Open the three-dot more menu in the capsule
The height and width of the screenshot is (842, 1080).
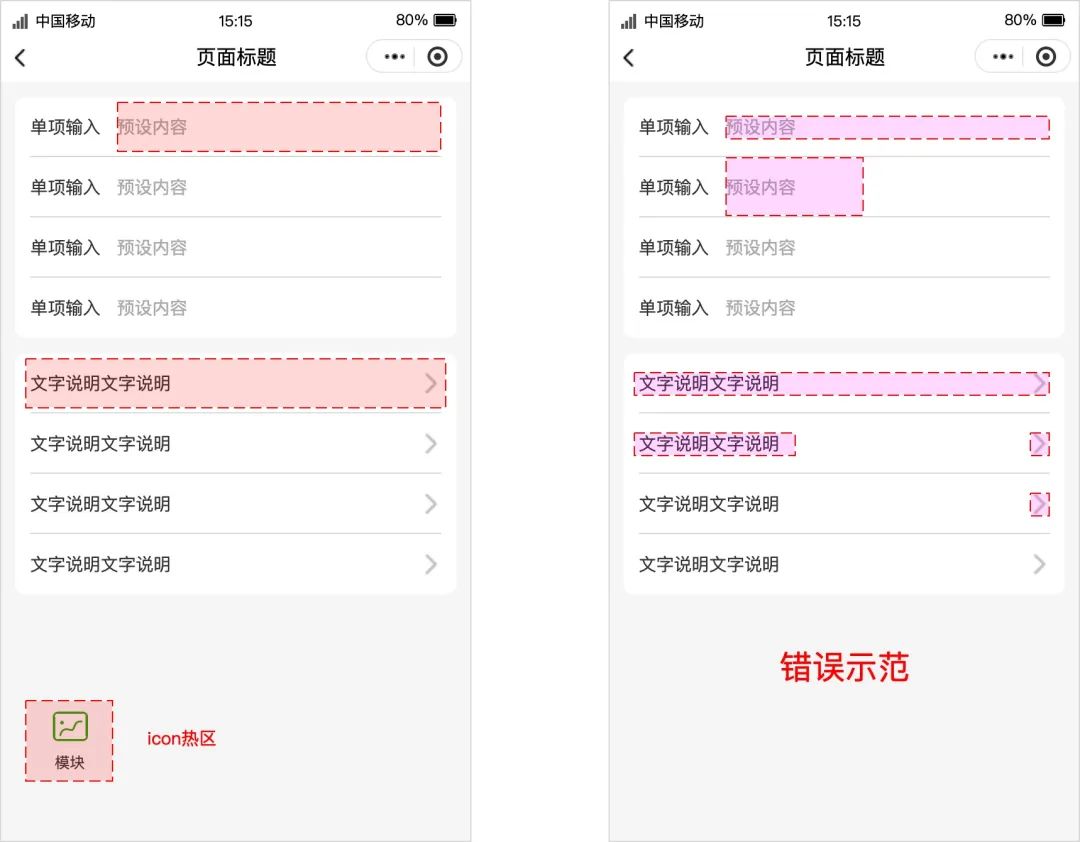coord(393,57)
